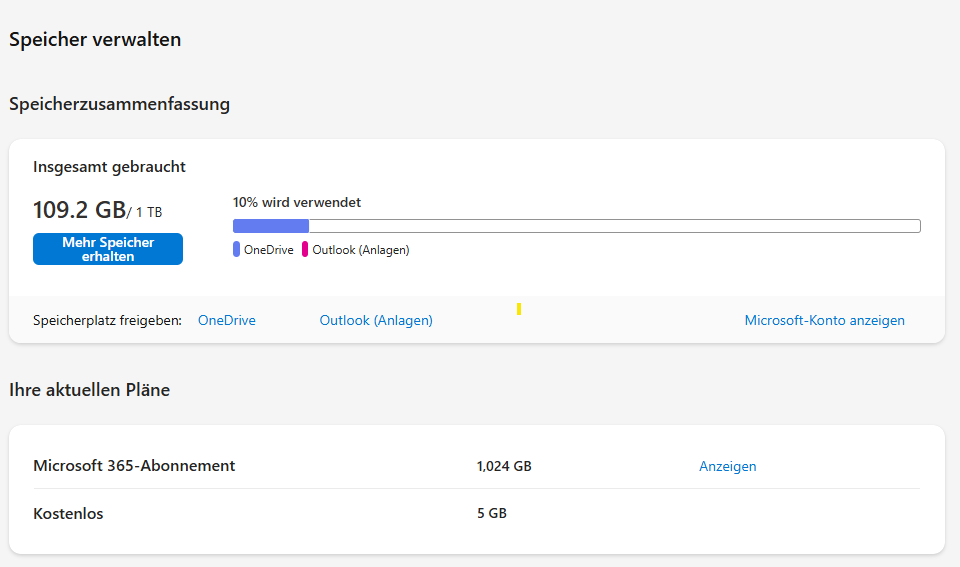Click the 5 GB plan size value
This screenshot has width=960, height=567.
point(492,514)
